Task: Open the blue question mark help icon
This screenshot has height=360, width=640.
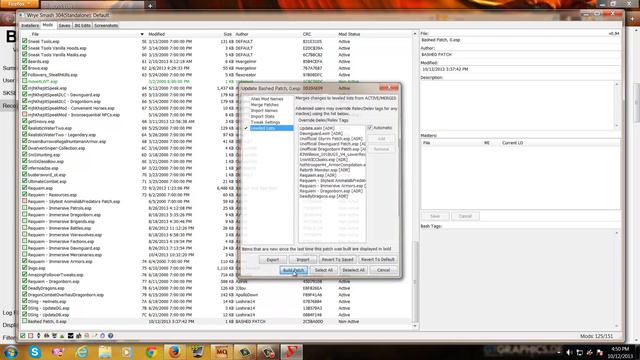Action: tap(110, 336)
